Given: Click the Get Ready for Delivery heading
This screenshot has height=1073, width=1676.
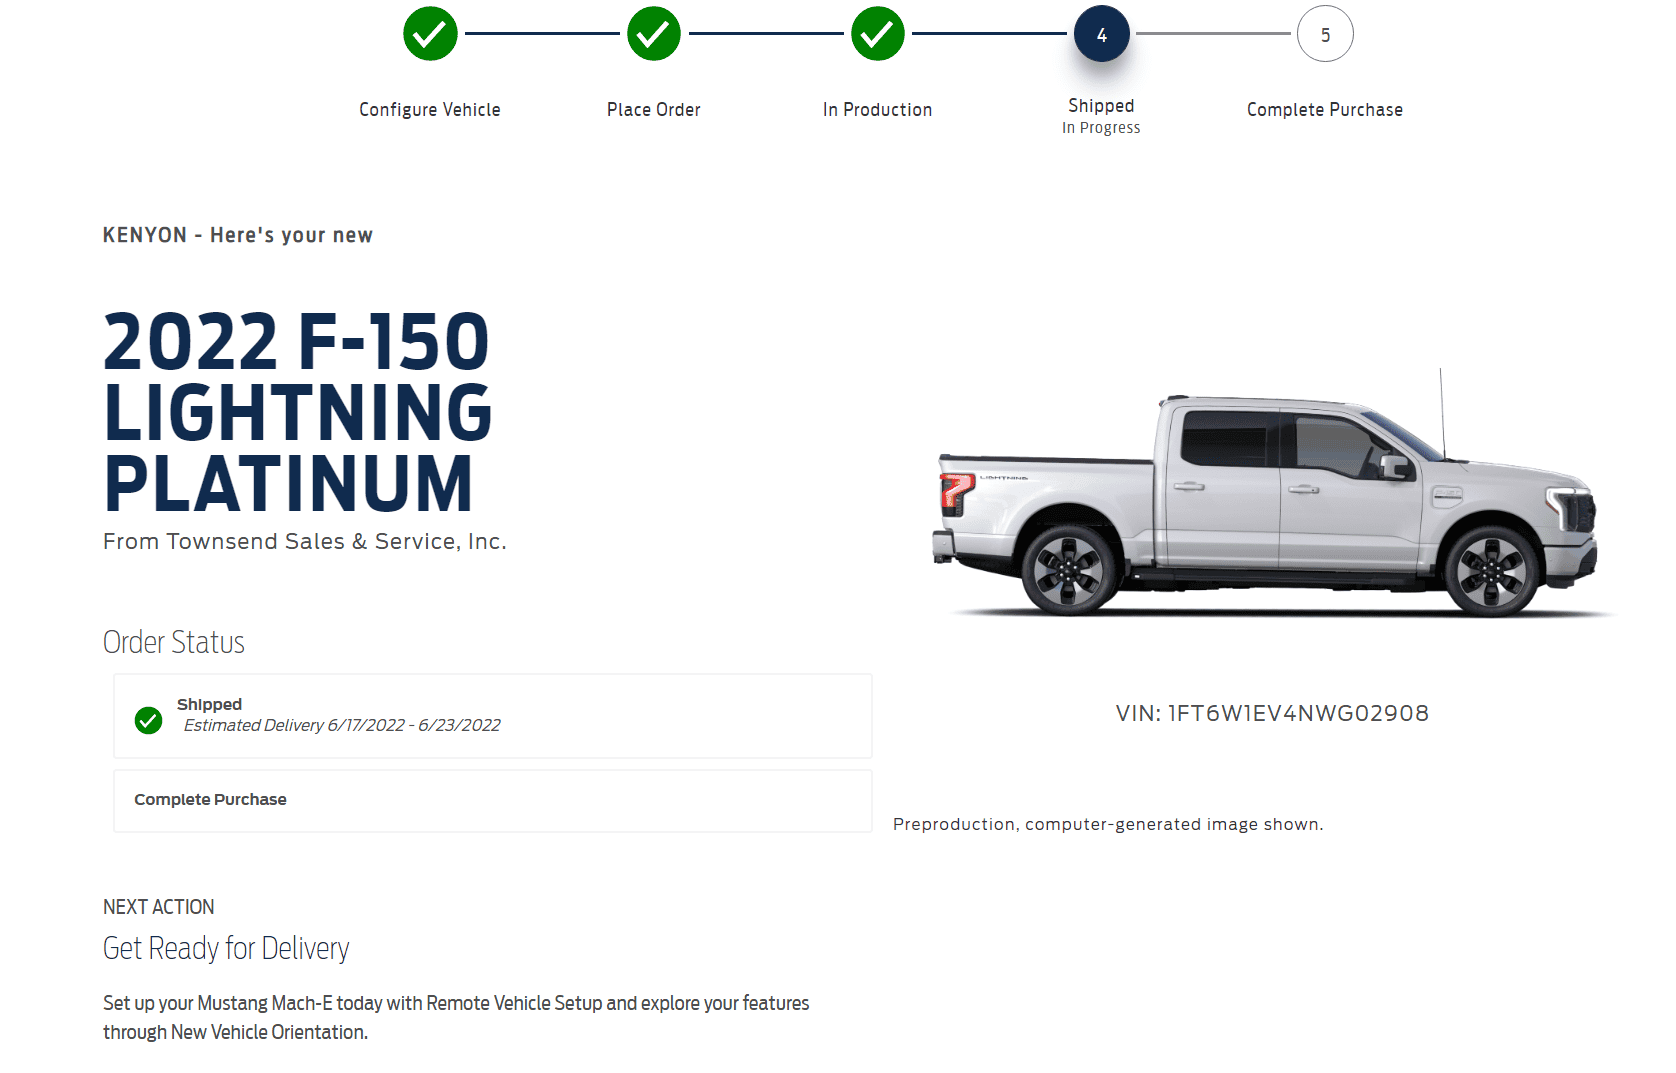Looking at the screenshot, I should (226, 948).
